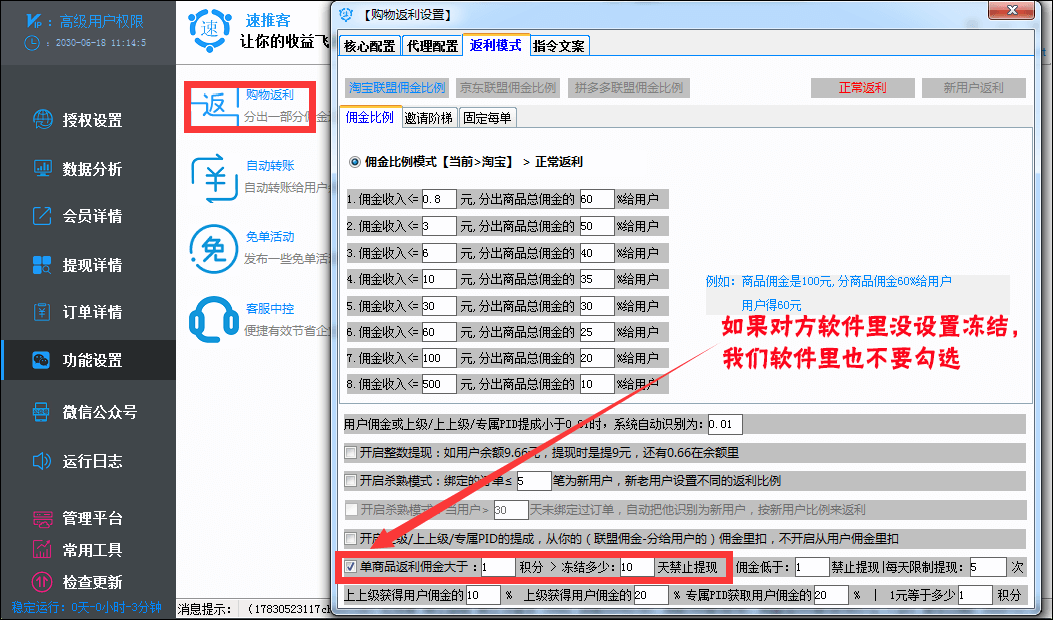1053x620 pixels.
Task: Edit the 专属PID获取用户佣金 percentage field
Action: 830,594
